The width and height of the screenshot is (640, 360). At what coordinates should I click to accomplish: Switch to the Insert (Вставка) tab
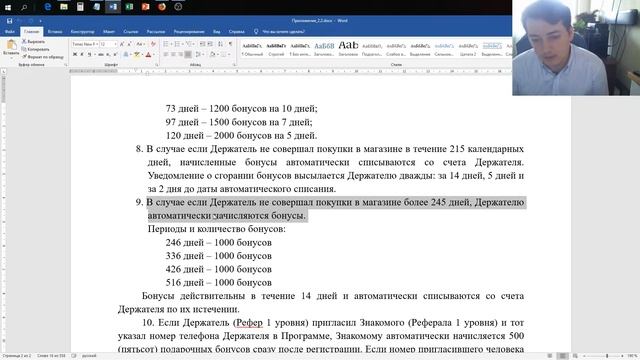click(55, 31)
